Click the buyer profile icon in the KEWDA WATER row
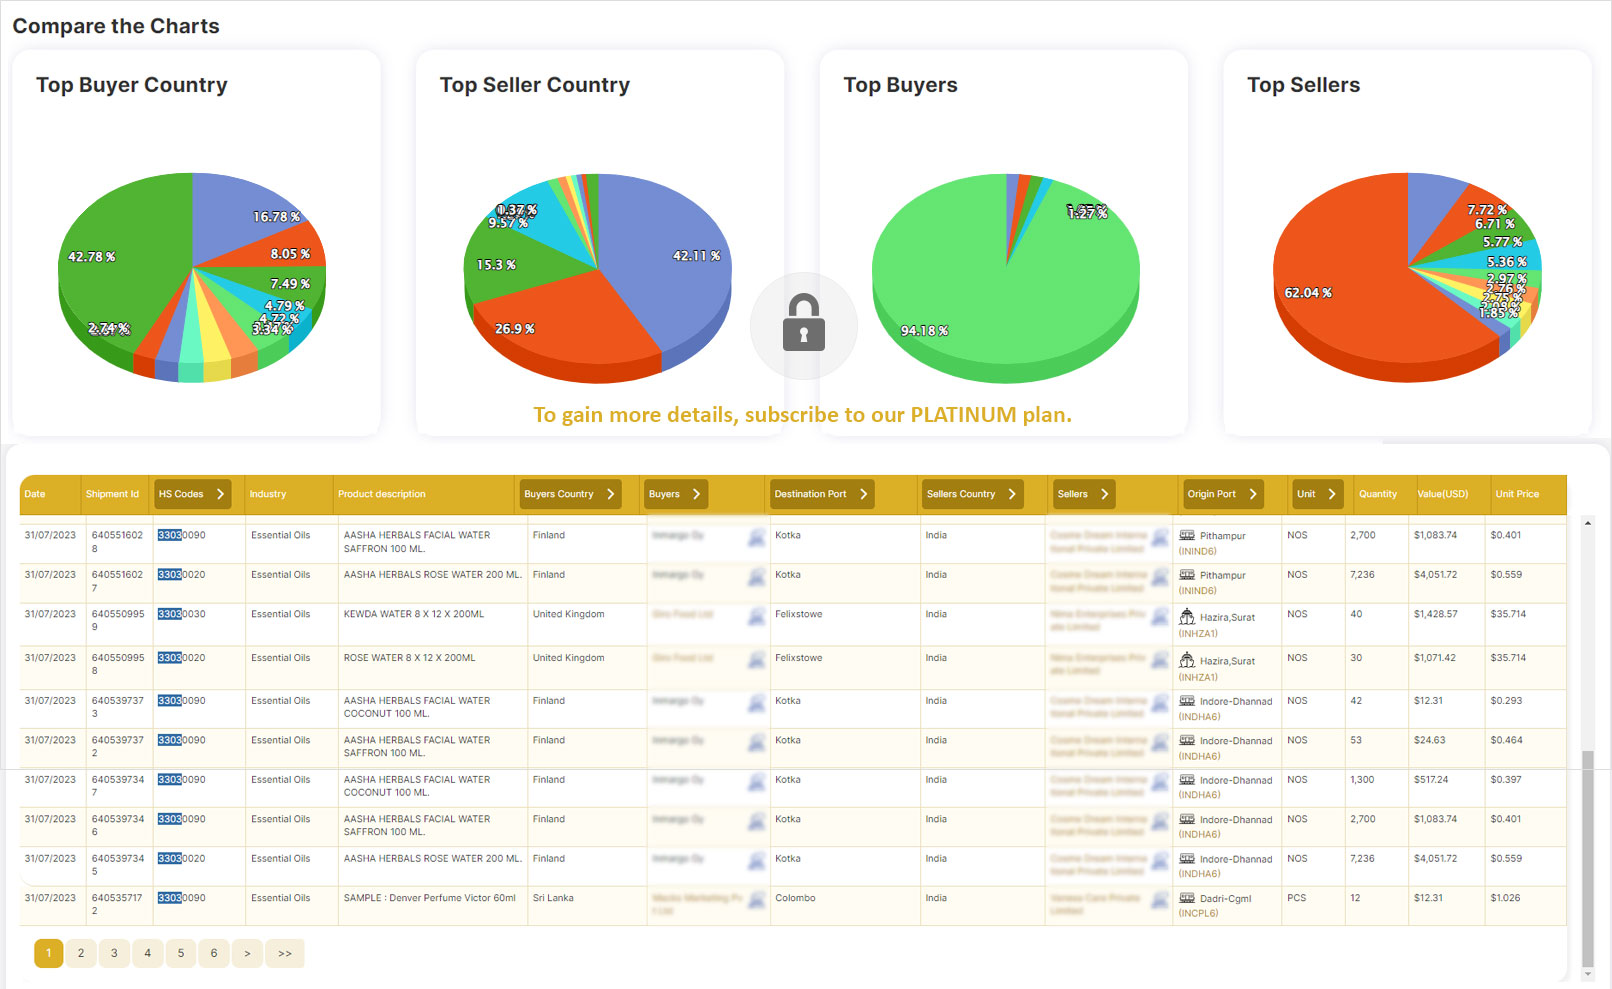 coord(756,618)
